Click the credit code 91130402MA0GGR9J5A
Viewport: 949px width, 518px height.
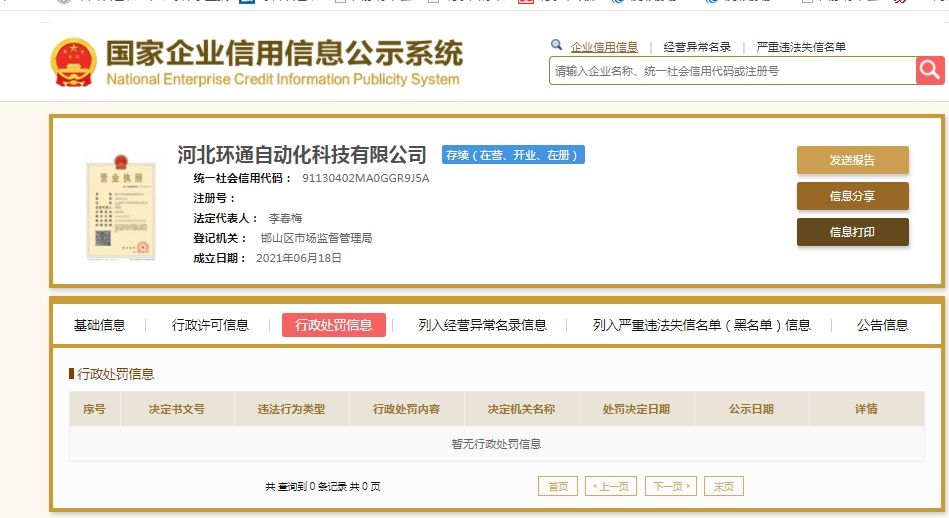(x=366, y=178)
